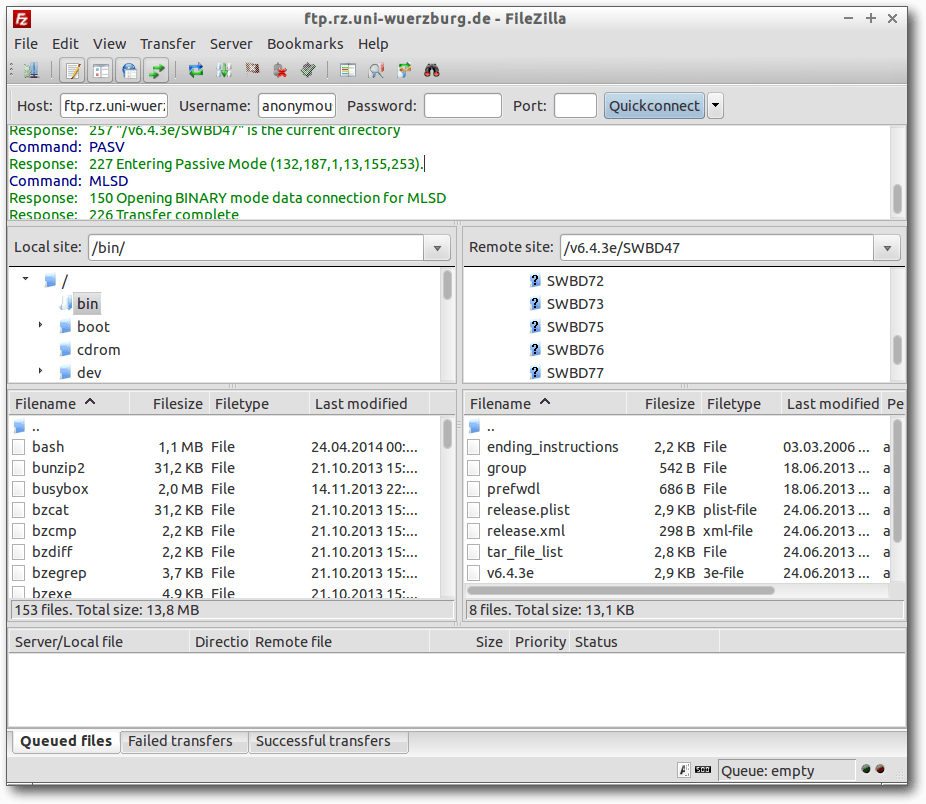This screenshot has height=804, width=926.
Task: Click the disconnect from server icon
Action: pyautogui.click(x=281, y=71)
